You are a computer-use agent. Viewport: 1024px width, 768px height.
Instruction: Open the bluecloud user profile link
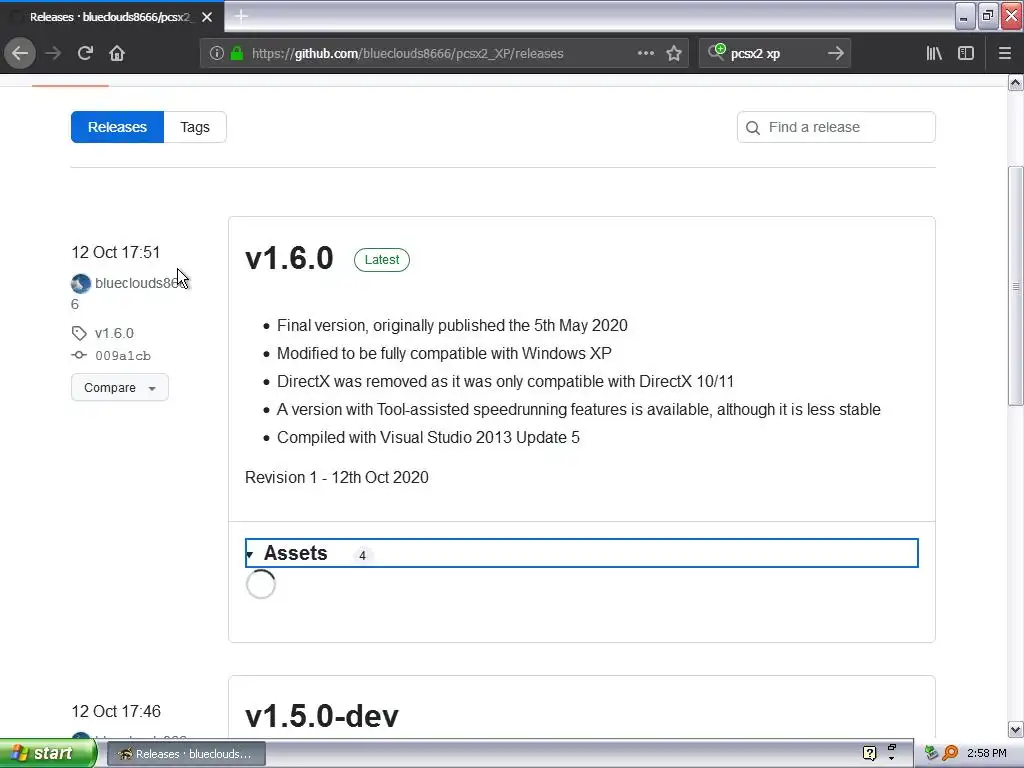(x=141, y=283)
